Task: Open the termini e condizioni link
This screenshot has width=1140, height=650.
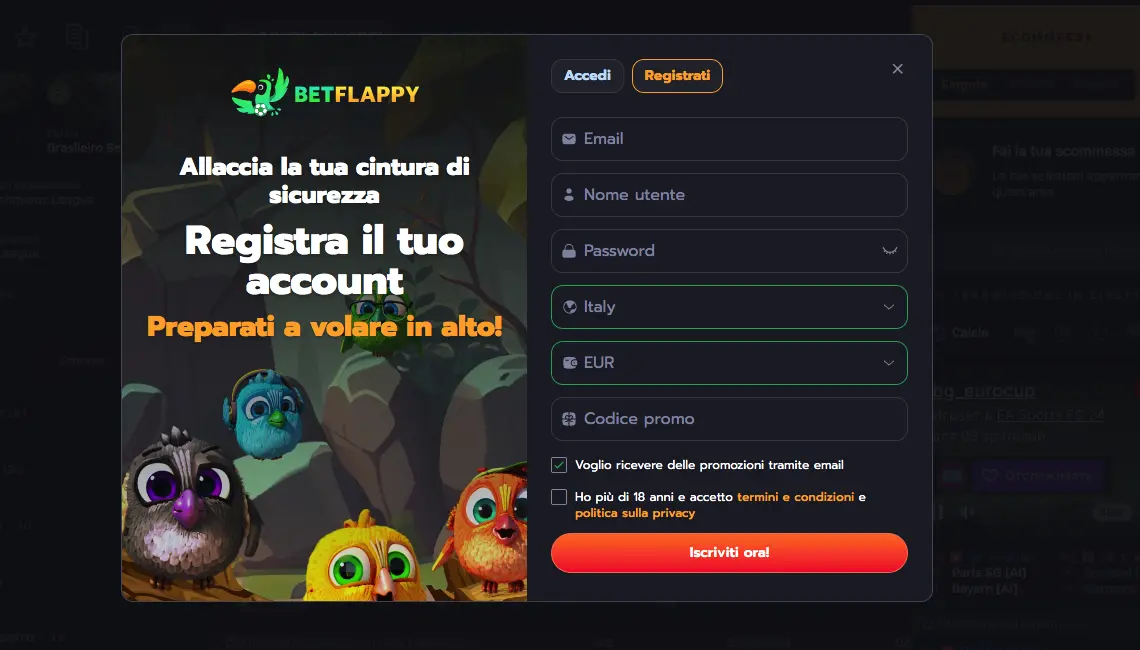Action: 795,497
